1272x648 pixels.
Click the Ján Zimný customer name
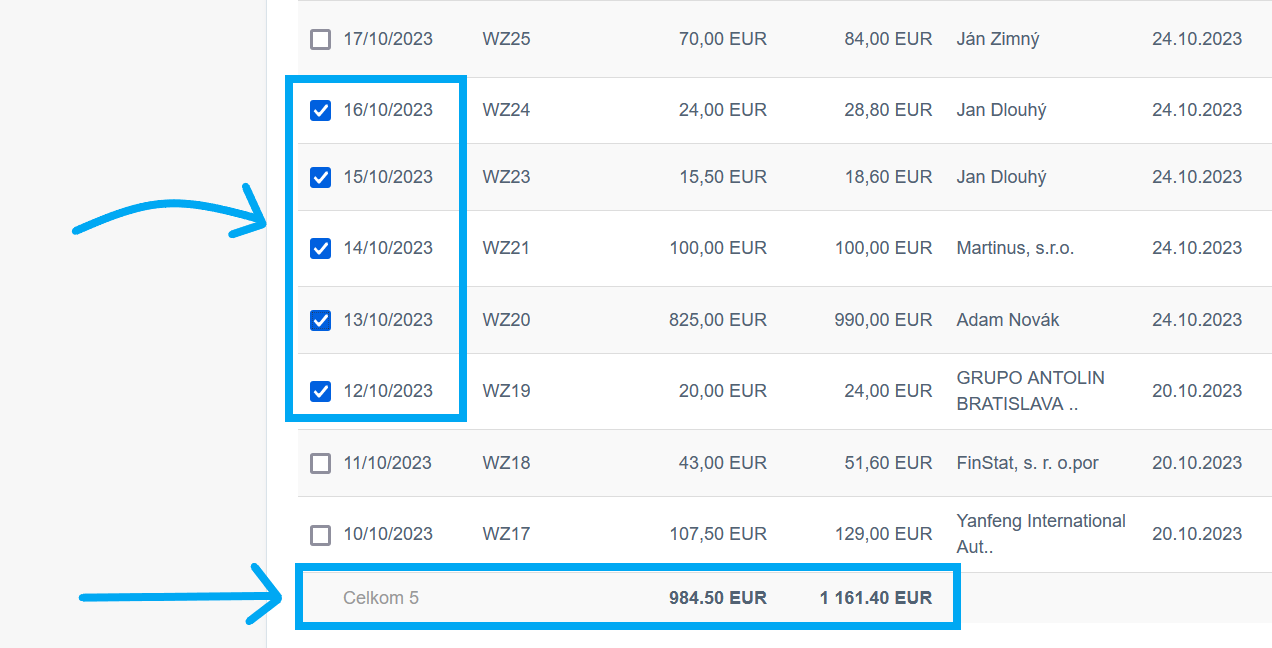pyautogui.click(x=998, y=39)
